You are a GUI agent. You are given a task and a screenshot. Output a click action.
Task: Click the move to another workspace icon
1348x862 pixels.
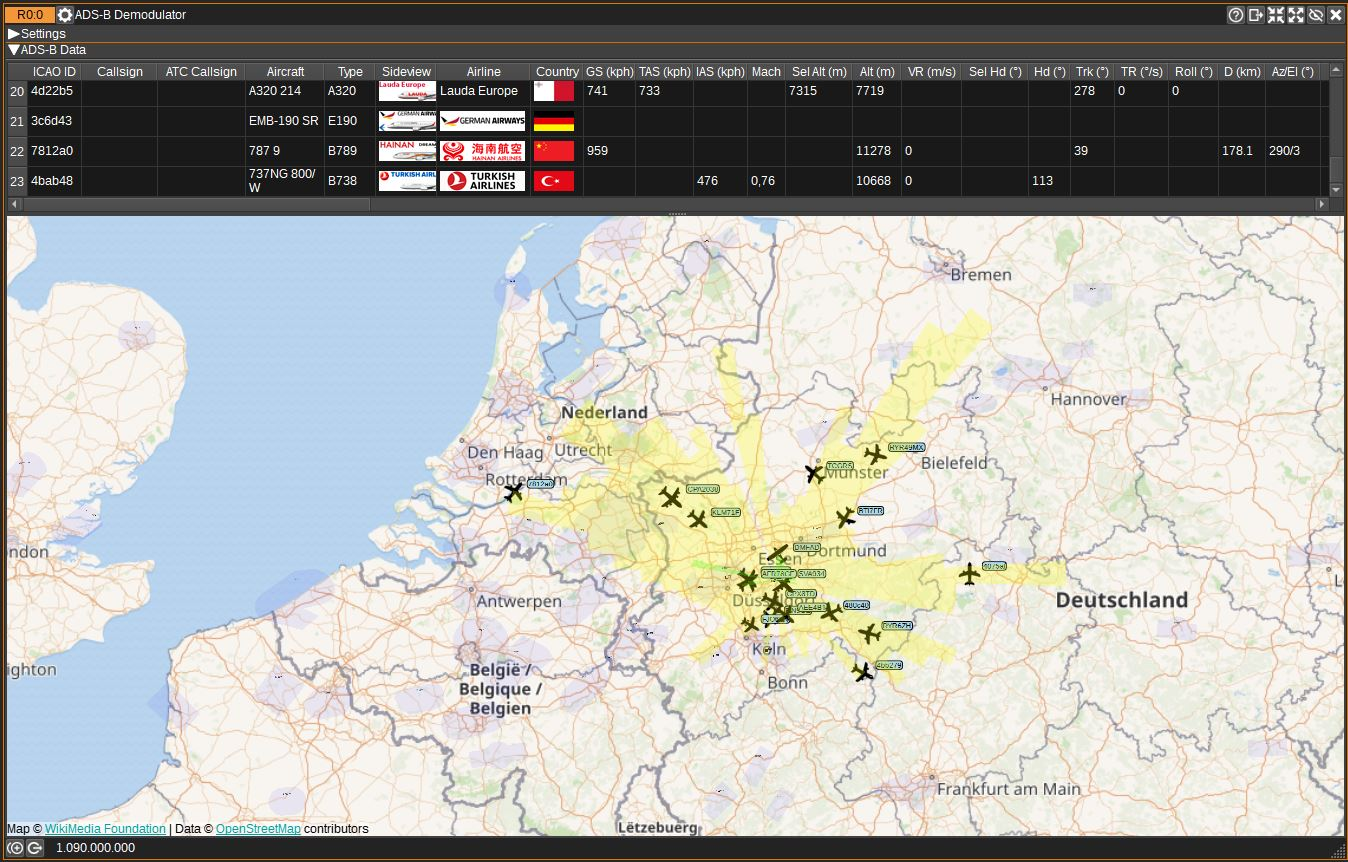[1256, 15]
